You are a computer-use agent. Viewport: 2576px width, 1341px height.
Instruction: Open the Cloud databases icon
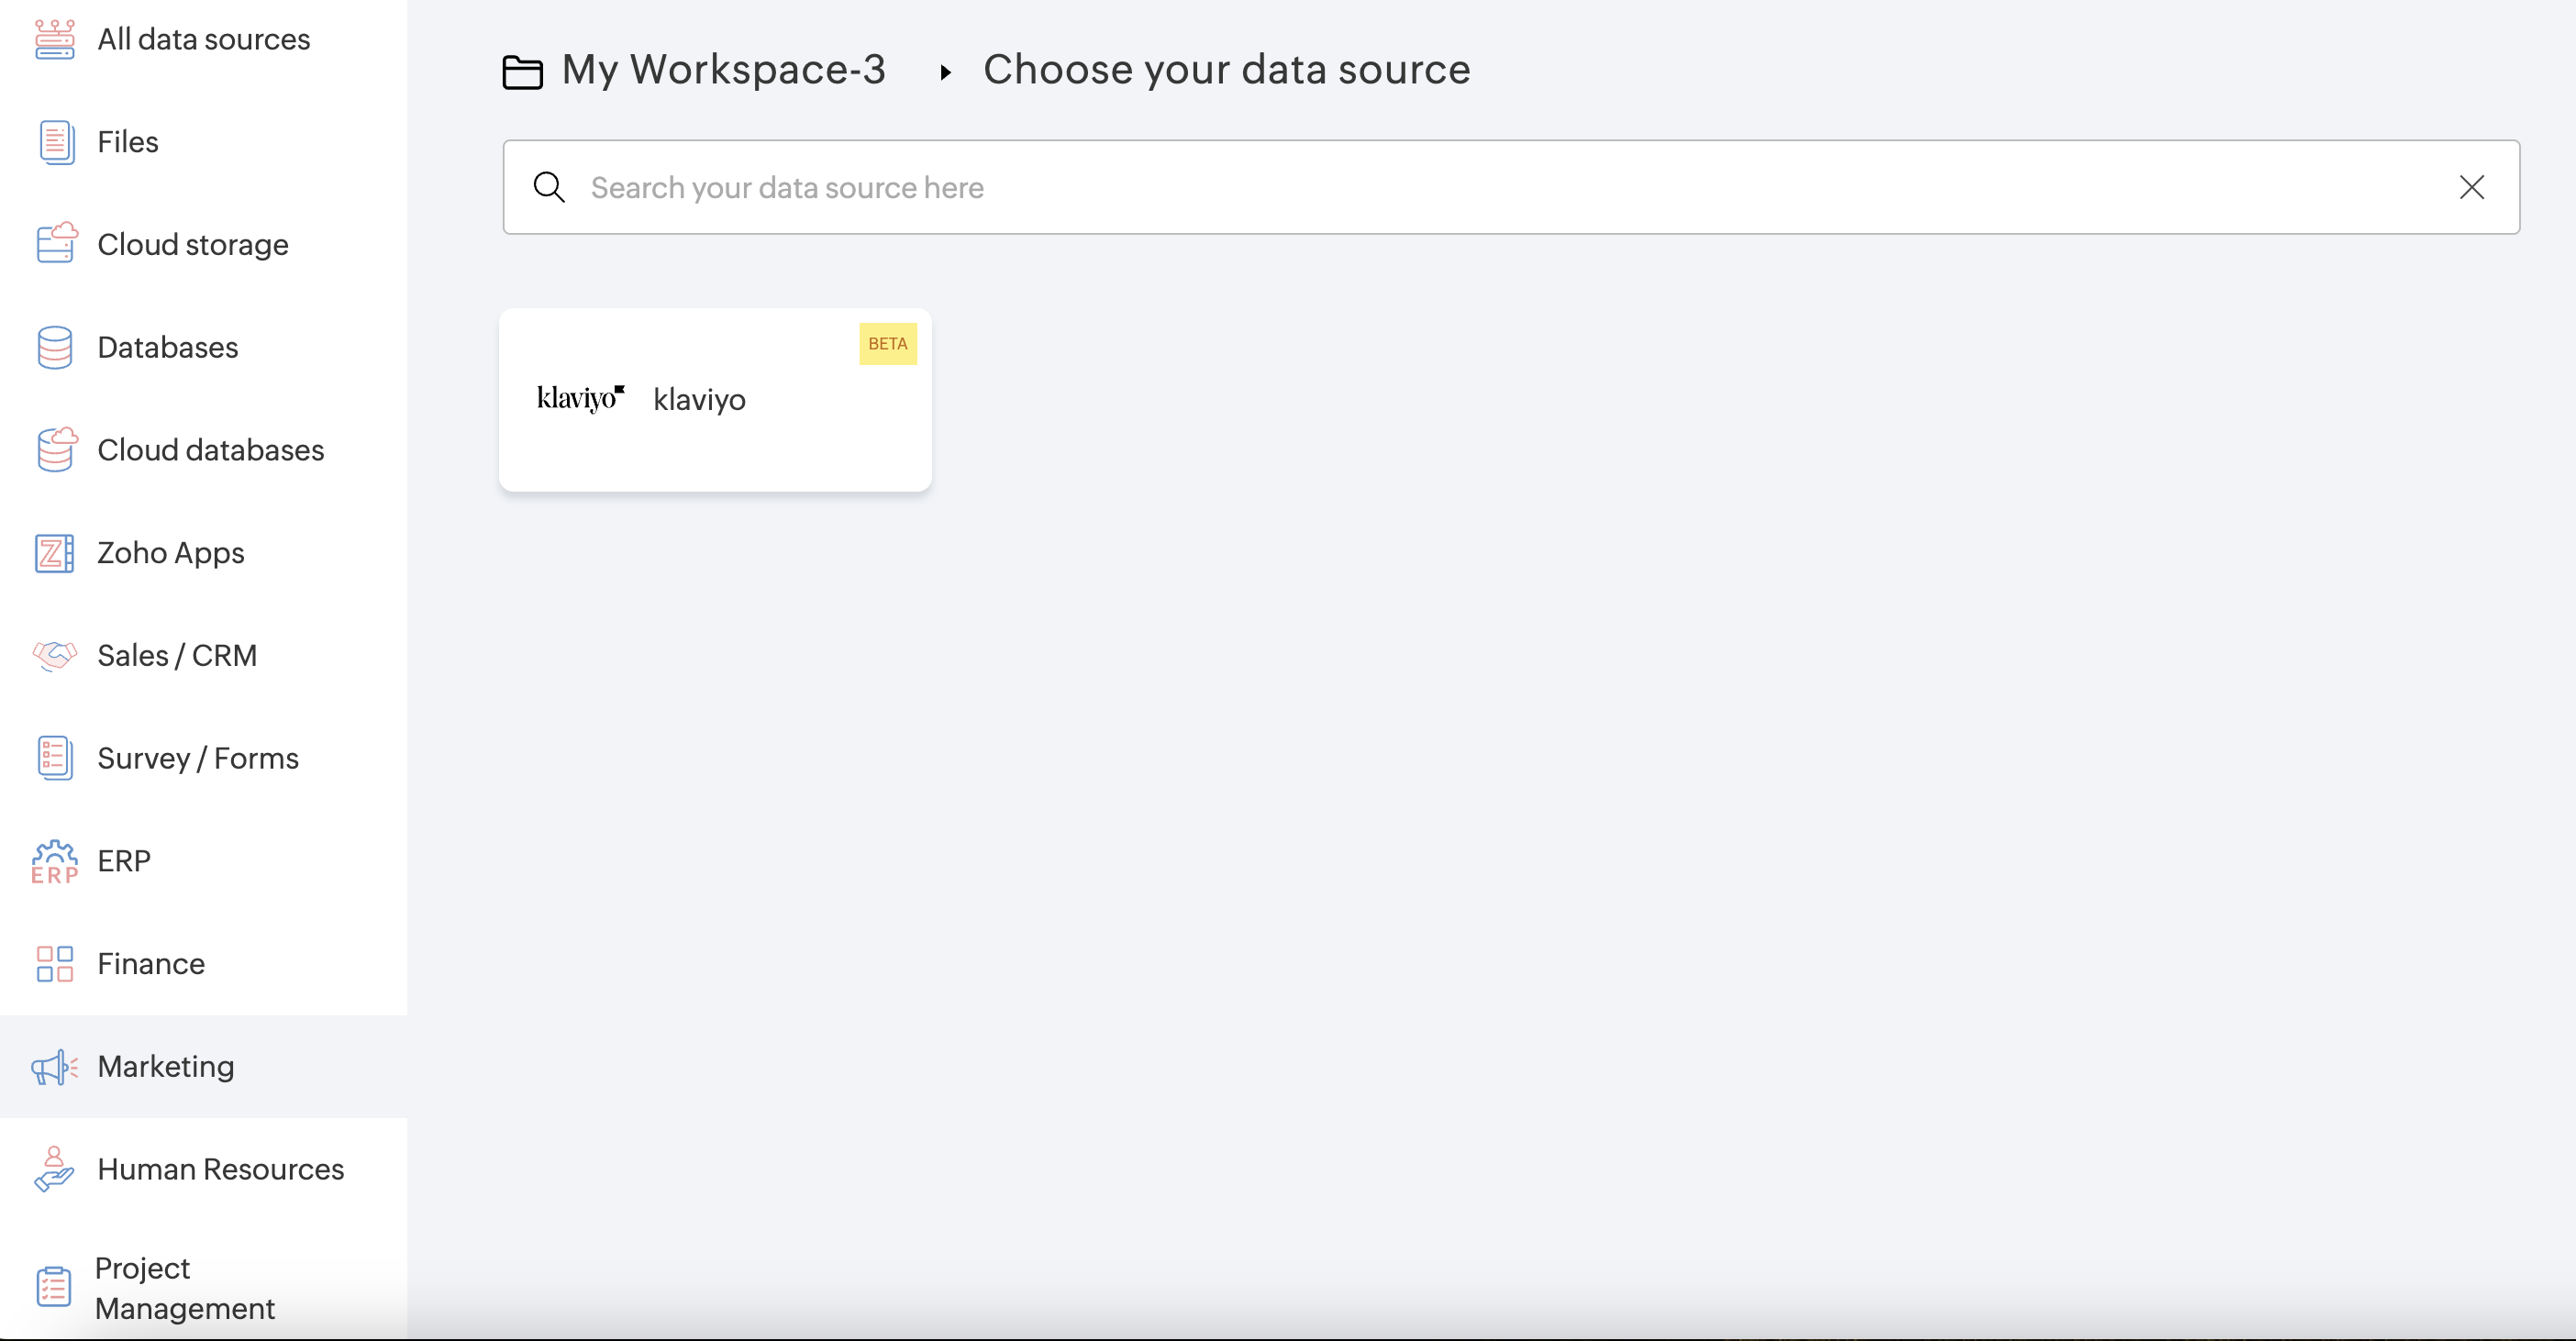56,450
